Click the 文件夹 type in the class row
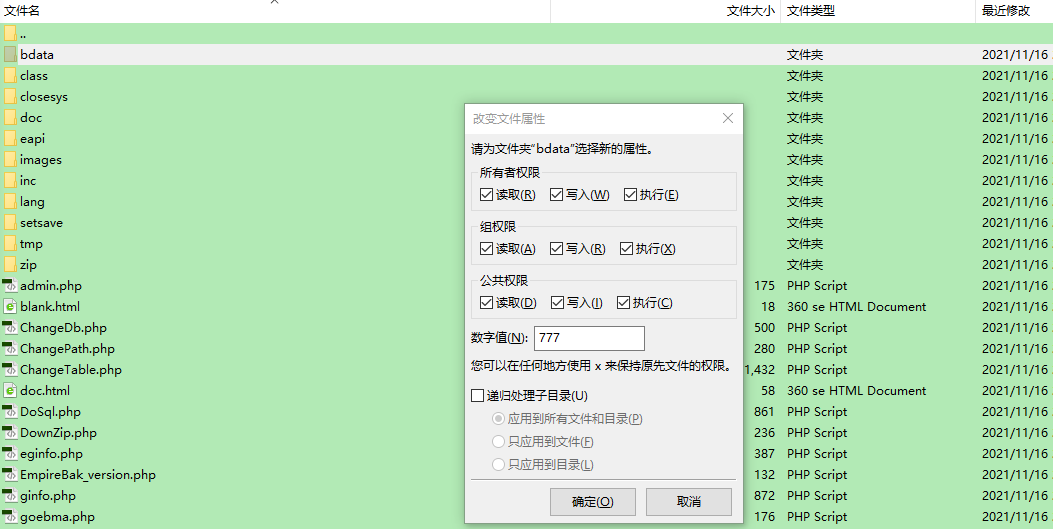1053x529 pixels. tap(805, 76)
